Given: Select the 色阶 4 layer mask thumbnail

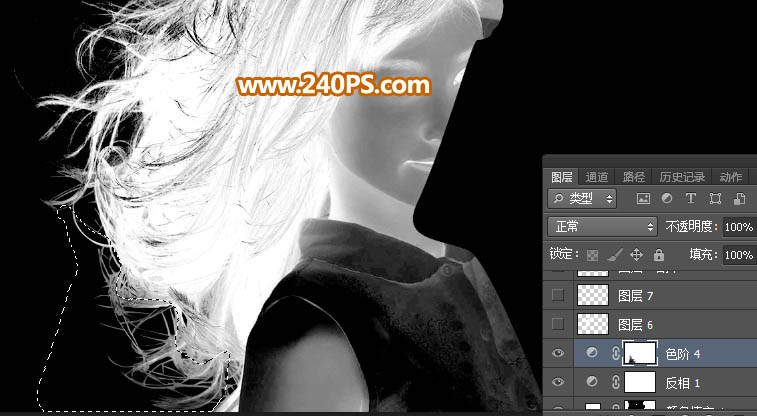Looking at the screenshot, I should [640, 353].
